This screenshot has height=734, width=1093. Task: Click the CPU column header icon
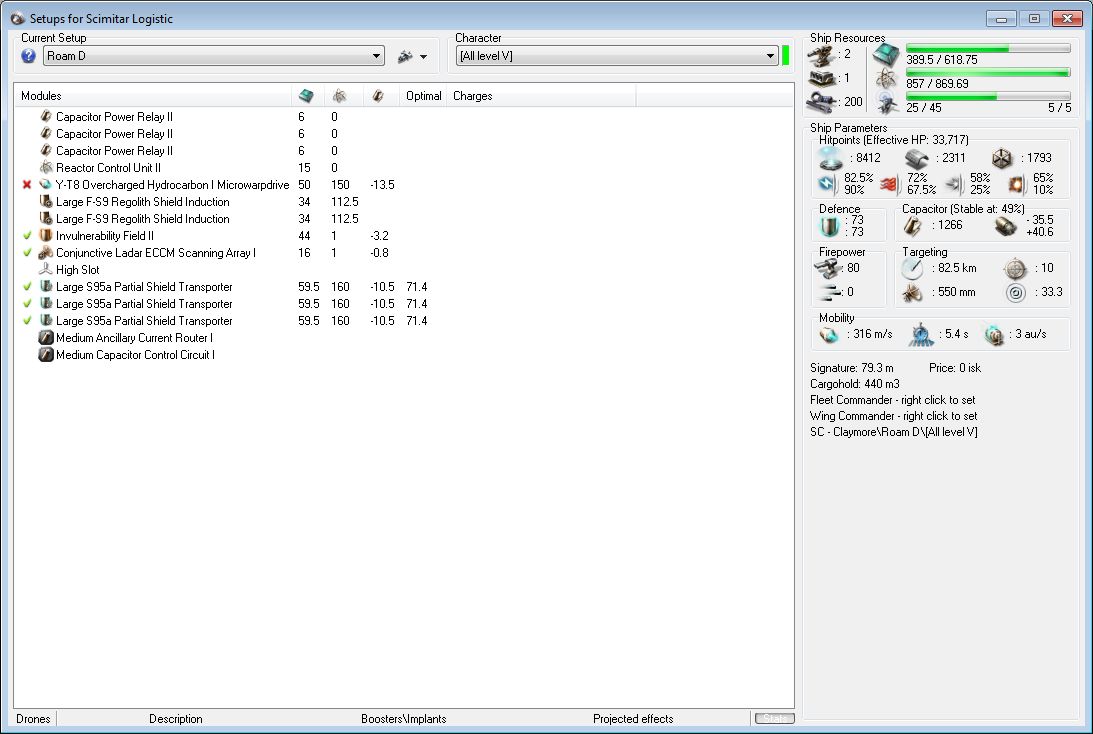pos(306,95)
